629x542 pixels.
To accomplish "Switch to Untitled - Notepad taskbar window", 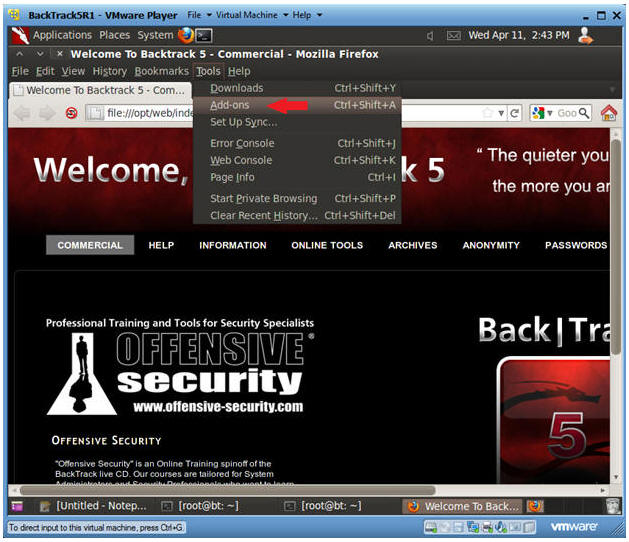I will [x=94, y=506].
